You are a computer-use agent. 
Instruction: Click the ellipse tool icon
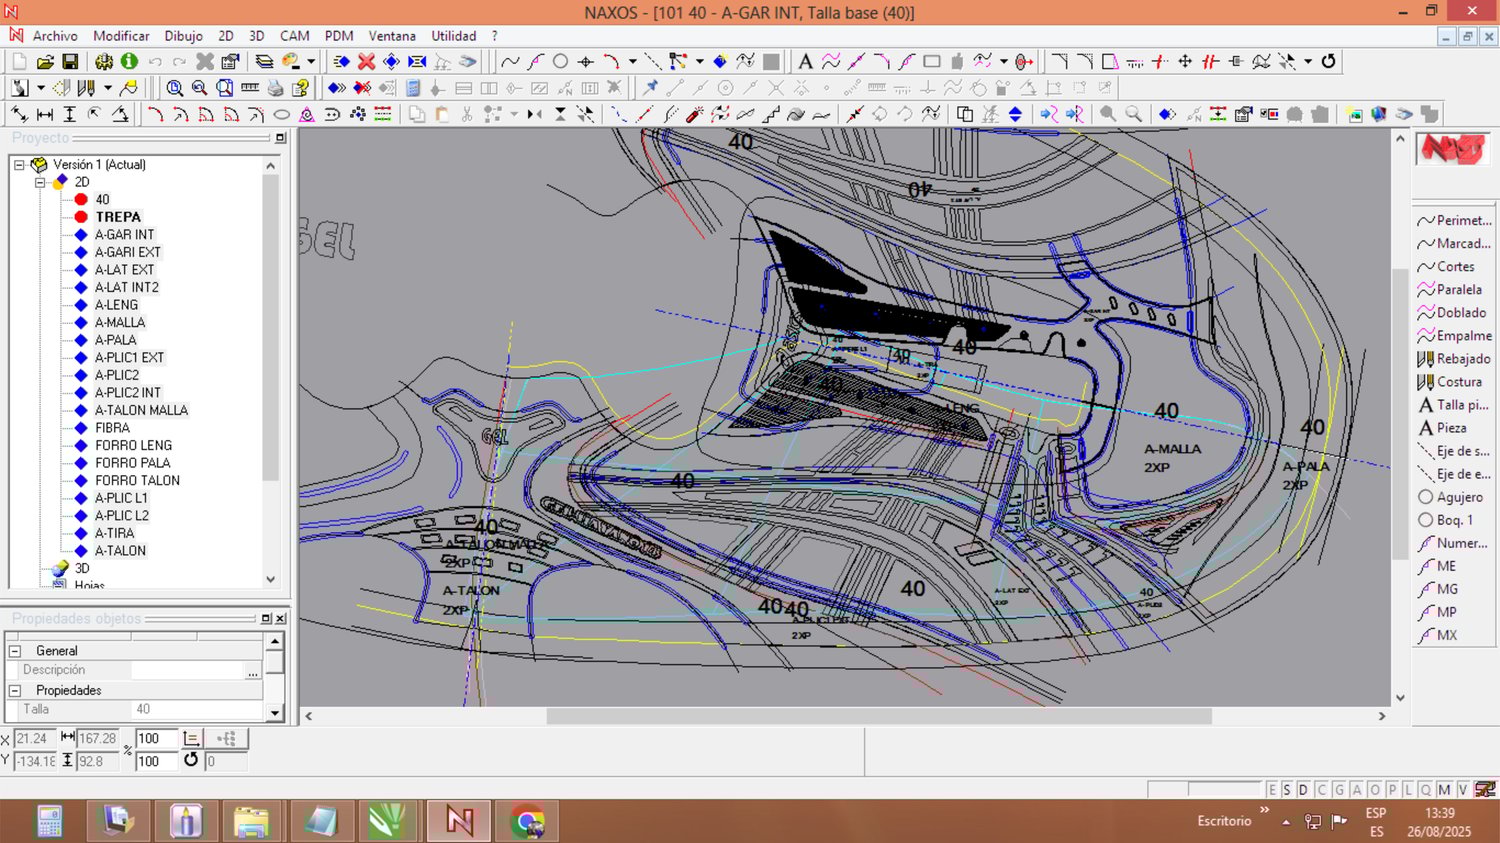[282, 115]
